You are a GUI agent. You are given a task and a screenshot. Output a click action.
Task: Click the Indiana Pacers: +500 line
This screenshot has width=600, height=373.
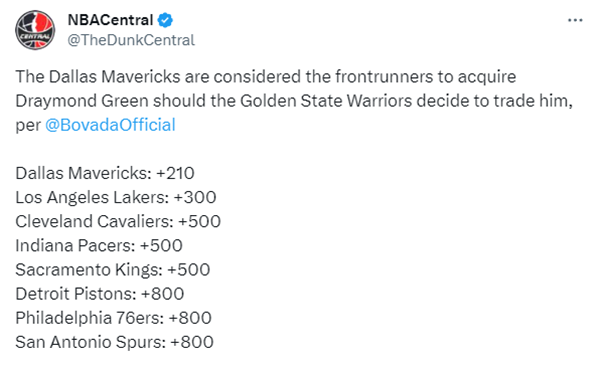coord(99,246)
